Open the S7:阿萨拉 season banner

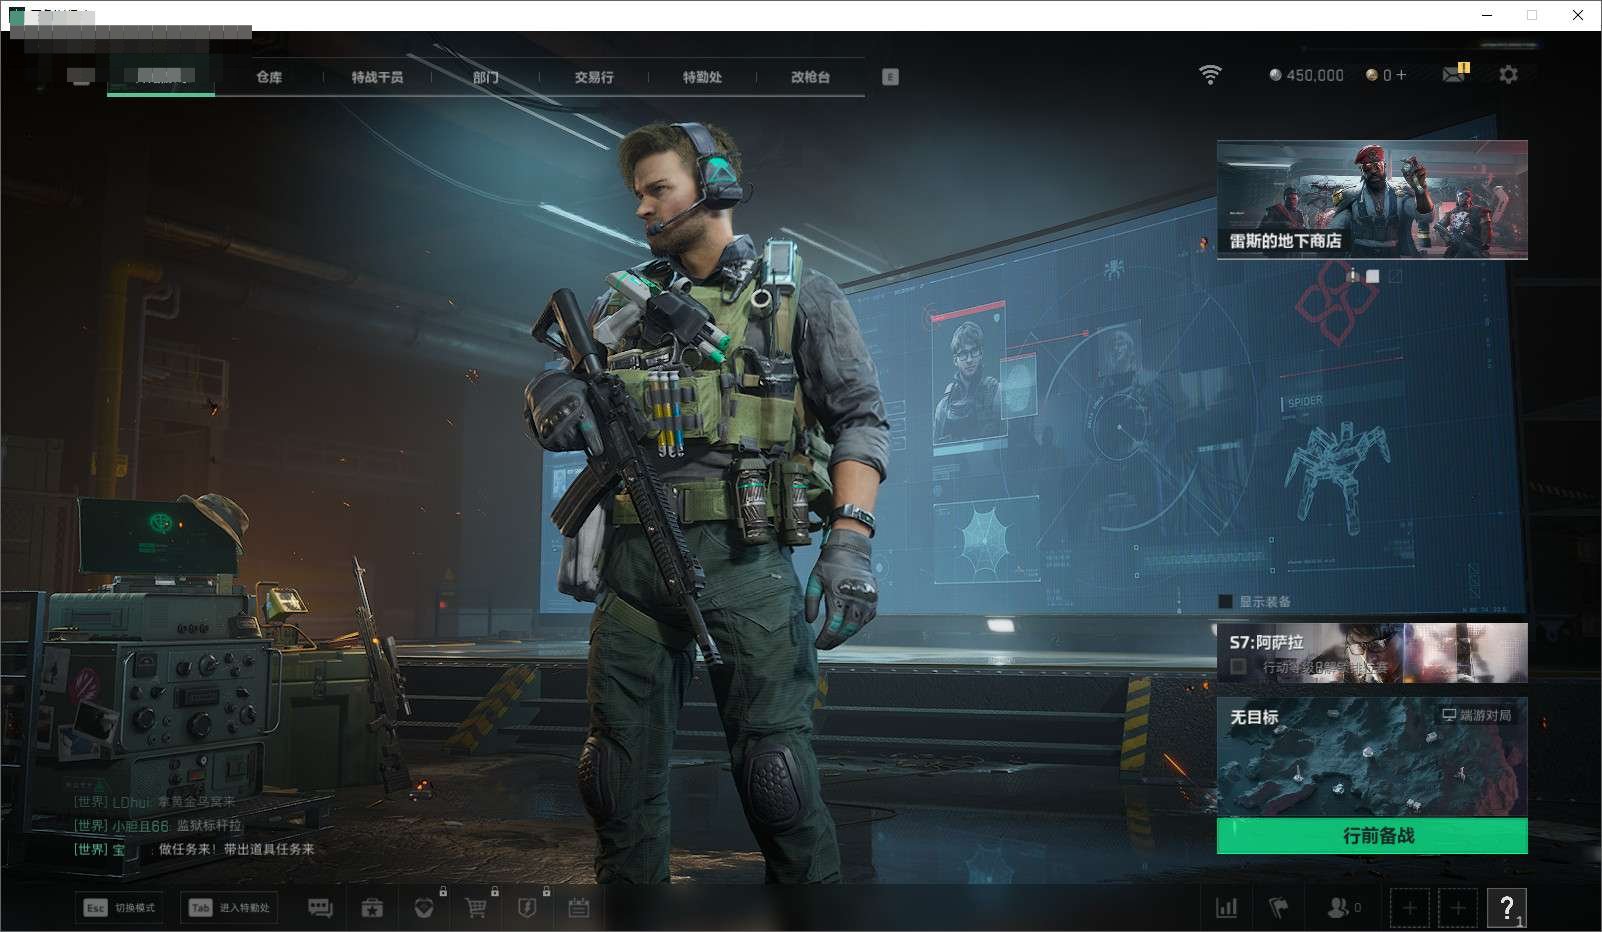[1372, 653]
